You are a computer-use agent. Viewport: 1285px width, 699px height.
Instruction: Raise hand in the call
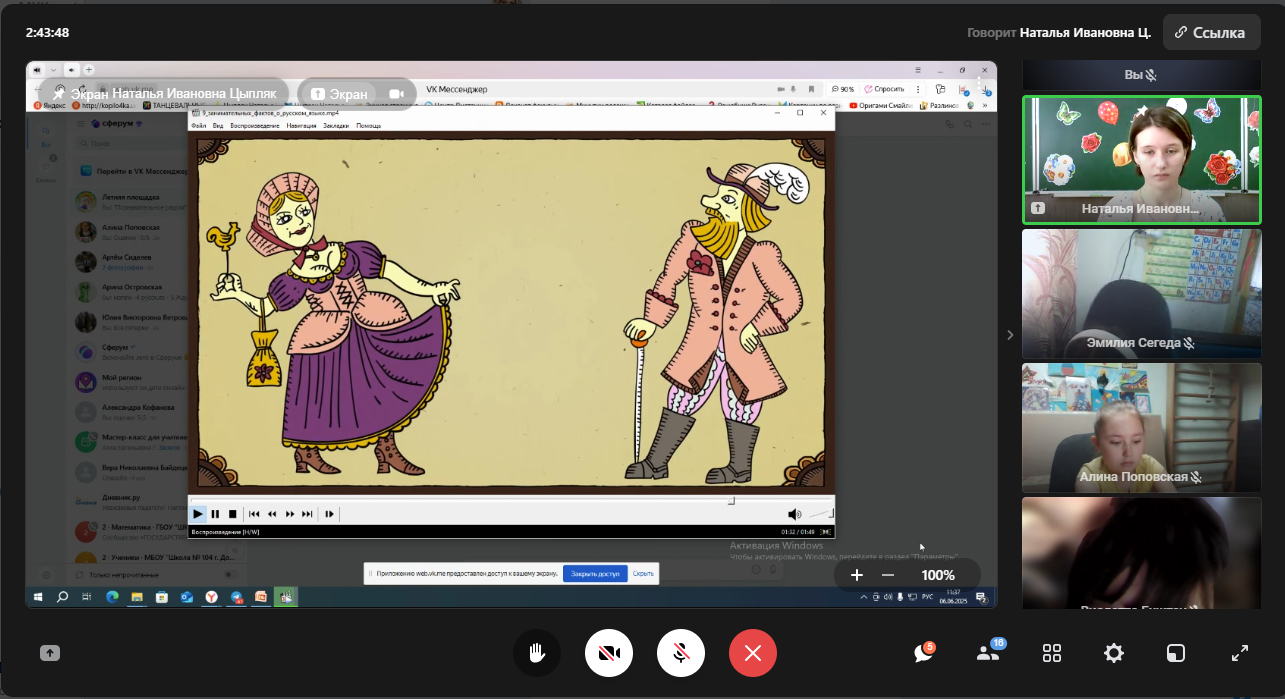(537, 653)
